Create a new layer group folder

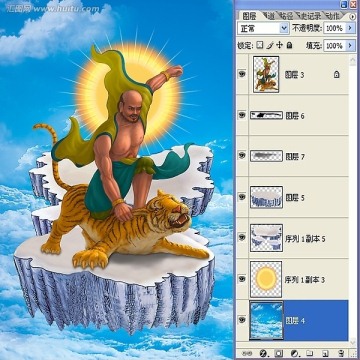click(310, 353)
